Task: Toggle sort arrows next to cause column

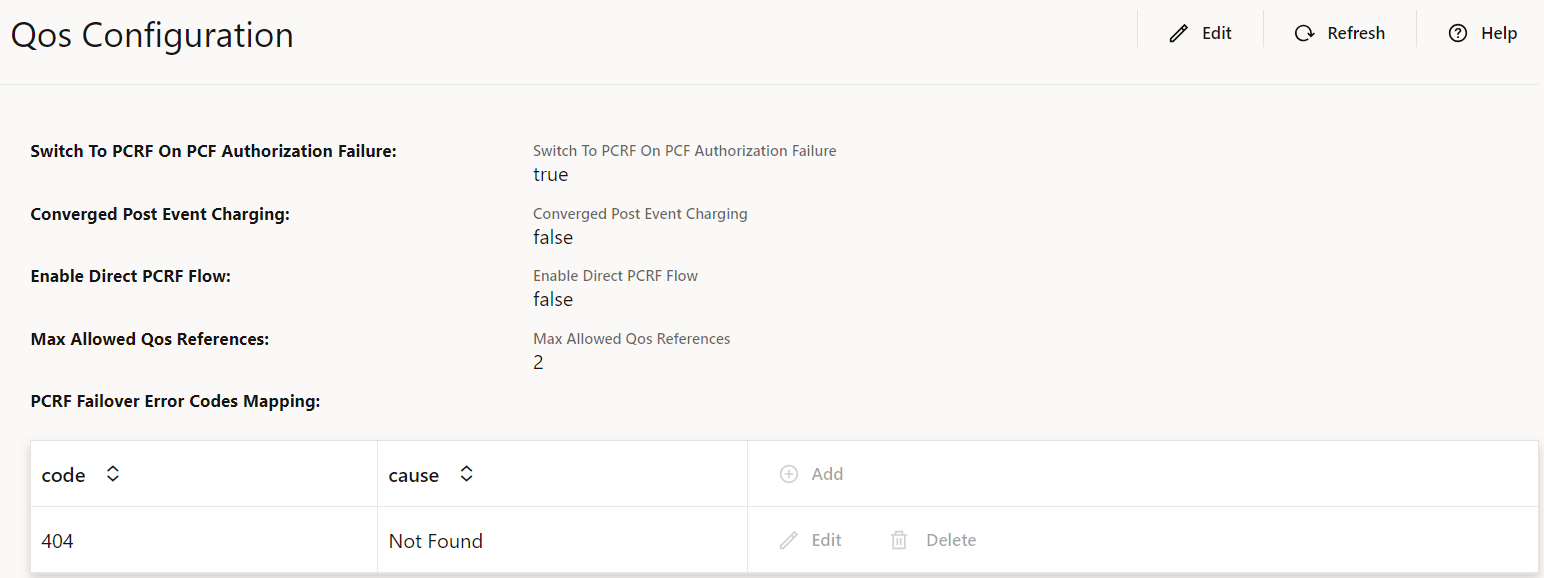Action: [x=466, y=475]
